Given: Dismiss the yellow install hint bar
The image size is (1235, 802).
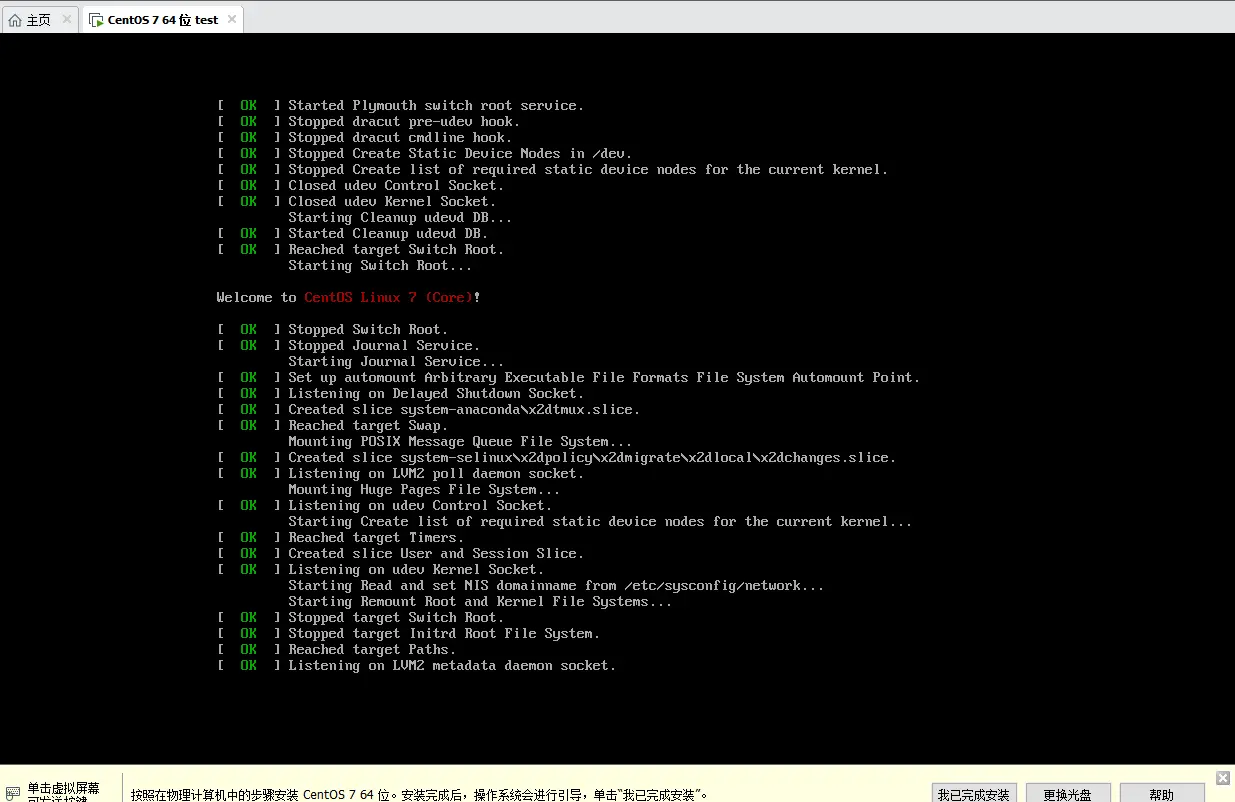Looking at the screenshot, I should point(1222,778).
